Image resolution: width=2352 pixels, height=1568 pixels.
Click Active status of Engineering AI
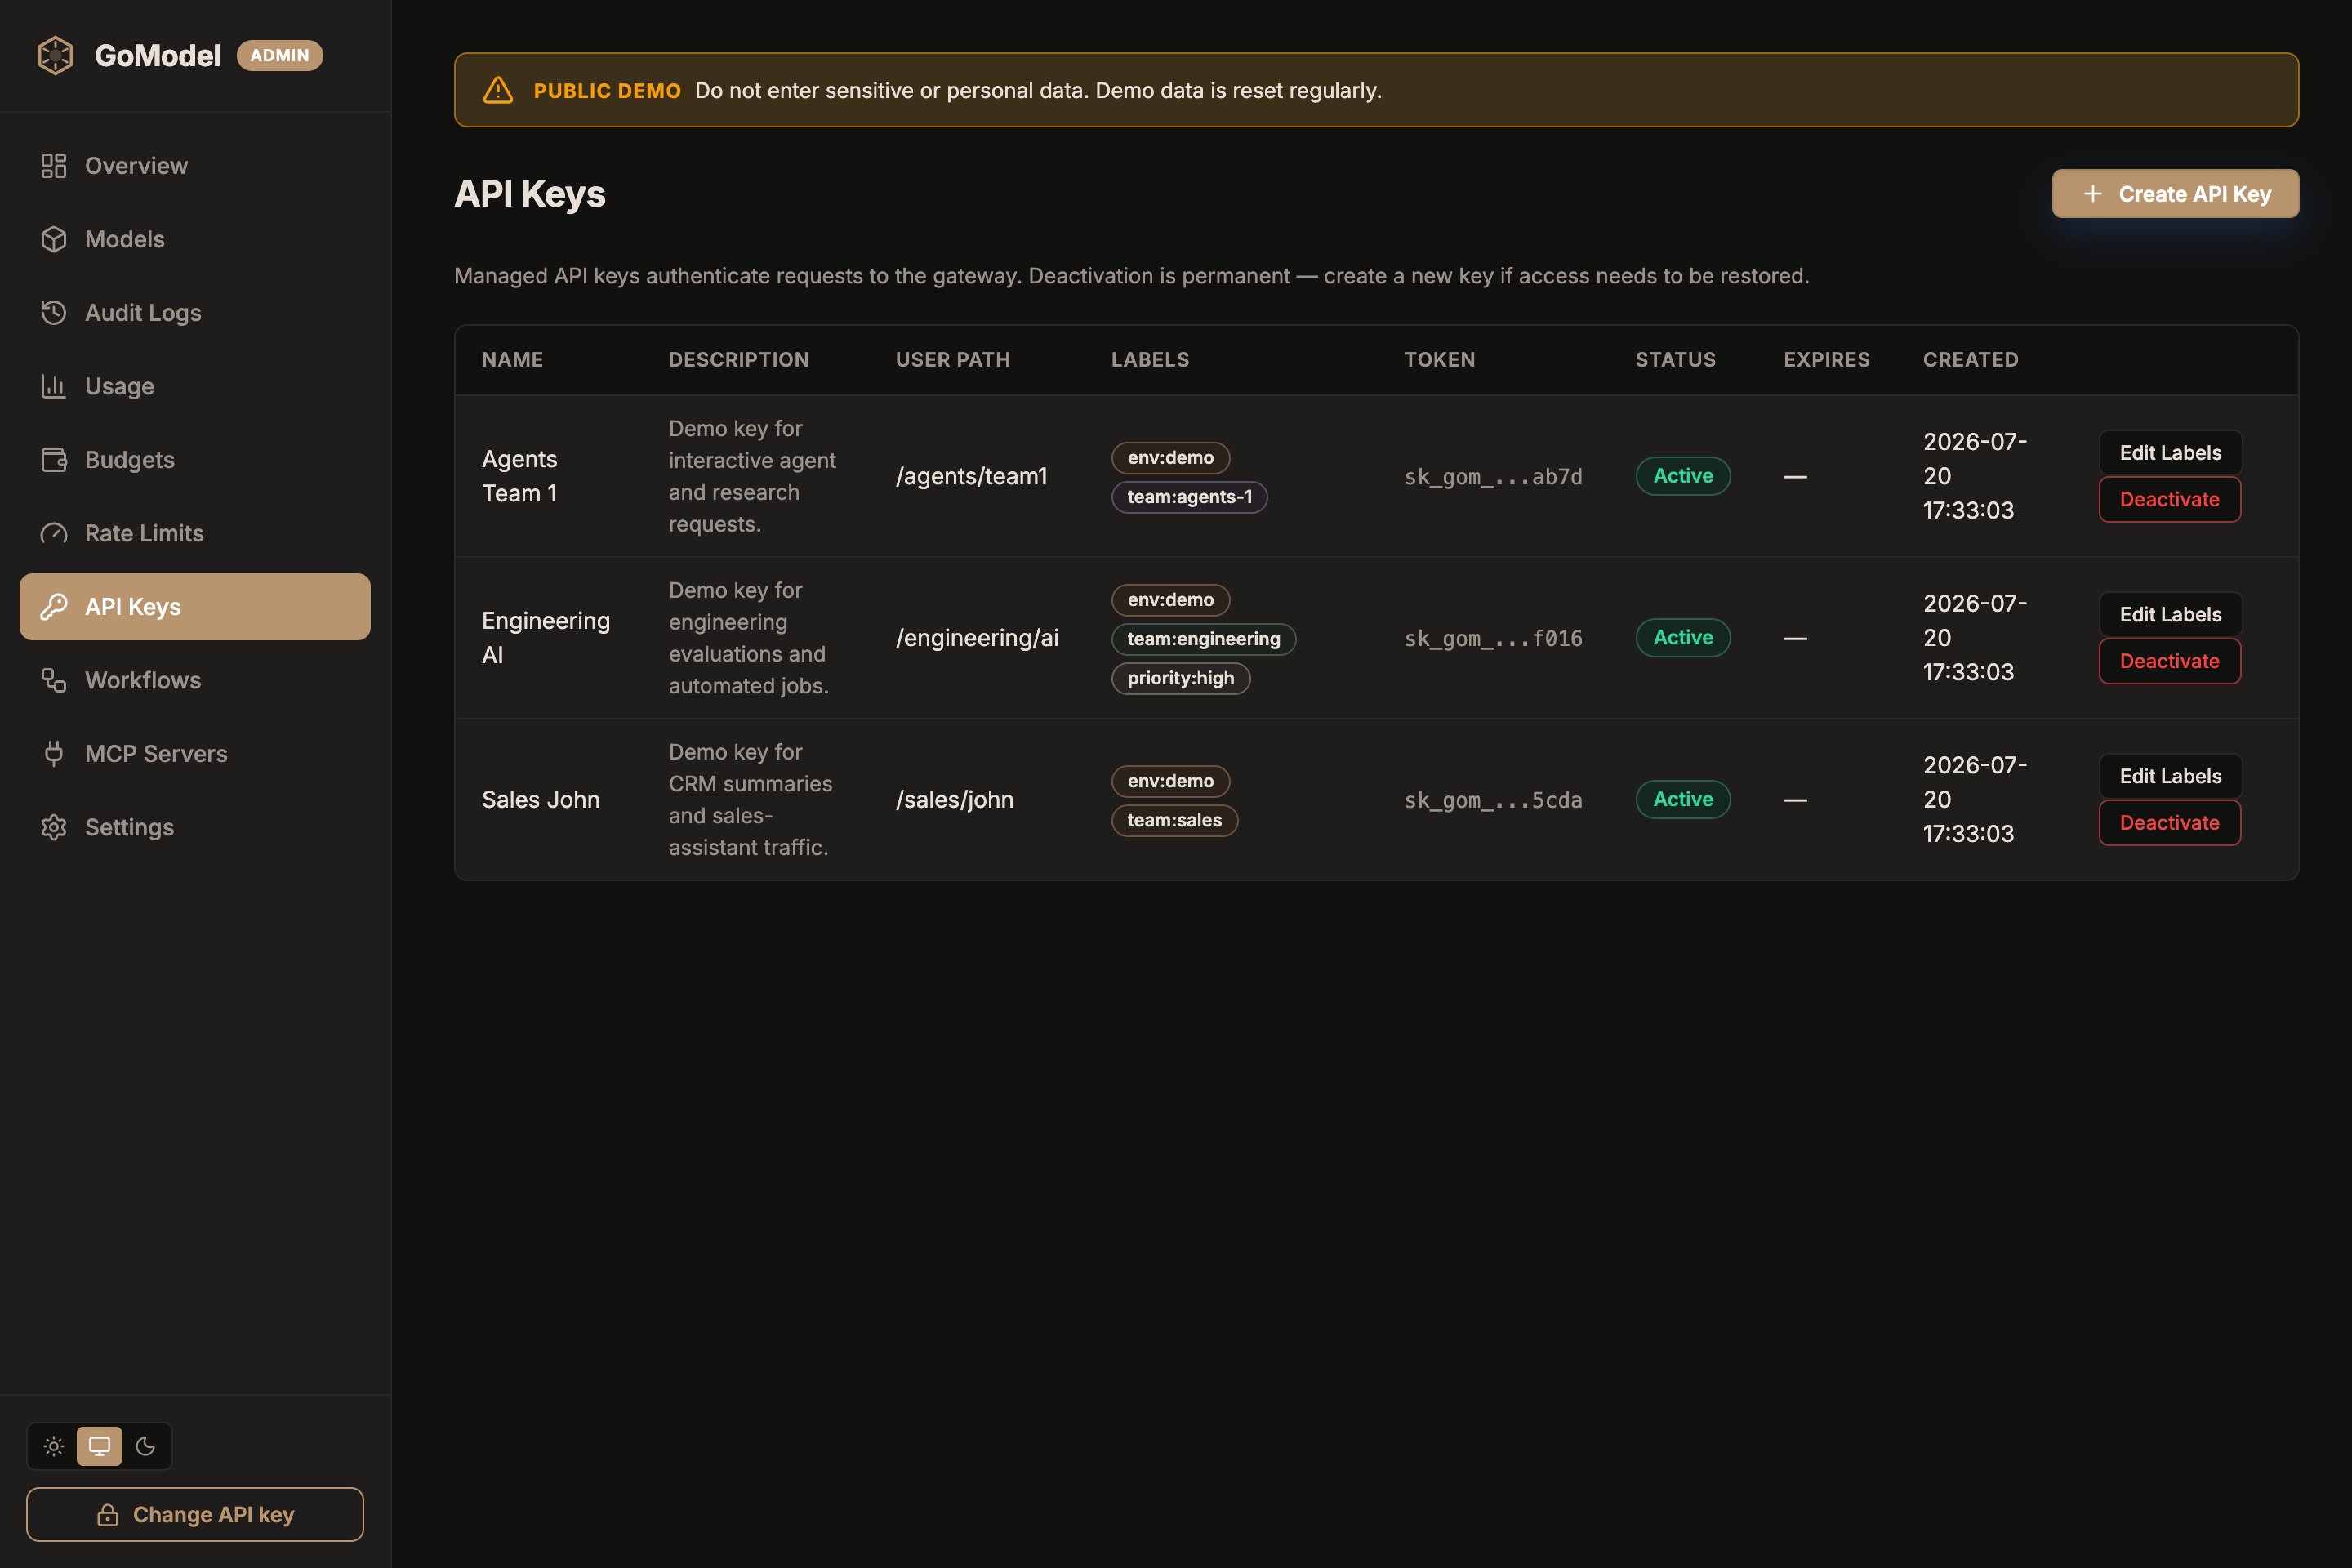[x=1683, y=637]
